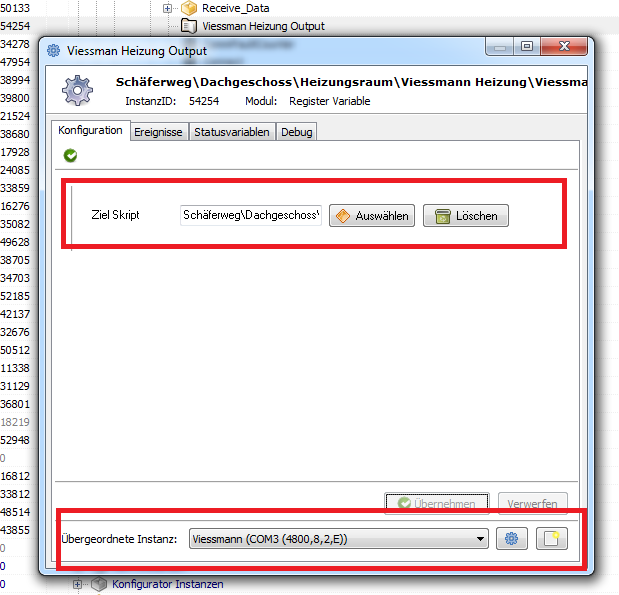The image size is (619, 595).
Task: Click the Verwerfen button
Action: pyautogui.click(x=533, y=503)
